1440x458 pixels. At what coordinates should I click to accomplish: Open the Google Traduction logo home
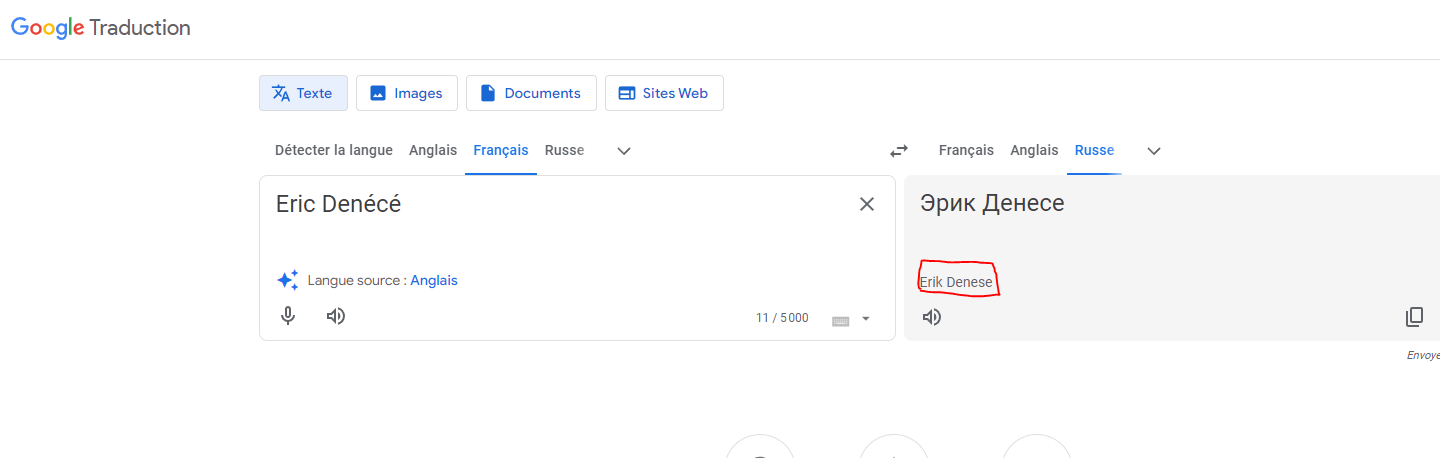(101, 28)
